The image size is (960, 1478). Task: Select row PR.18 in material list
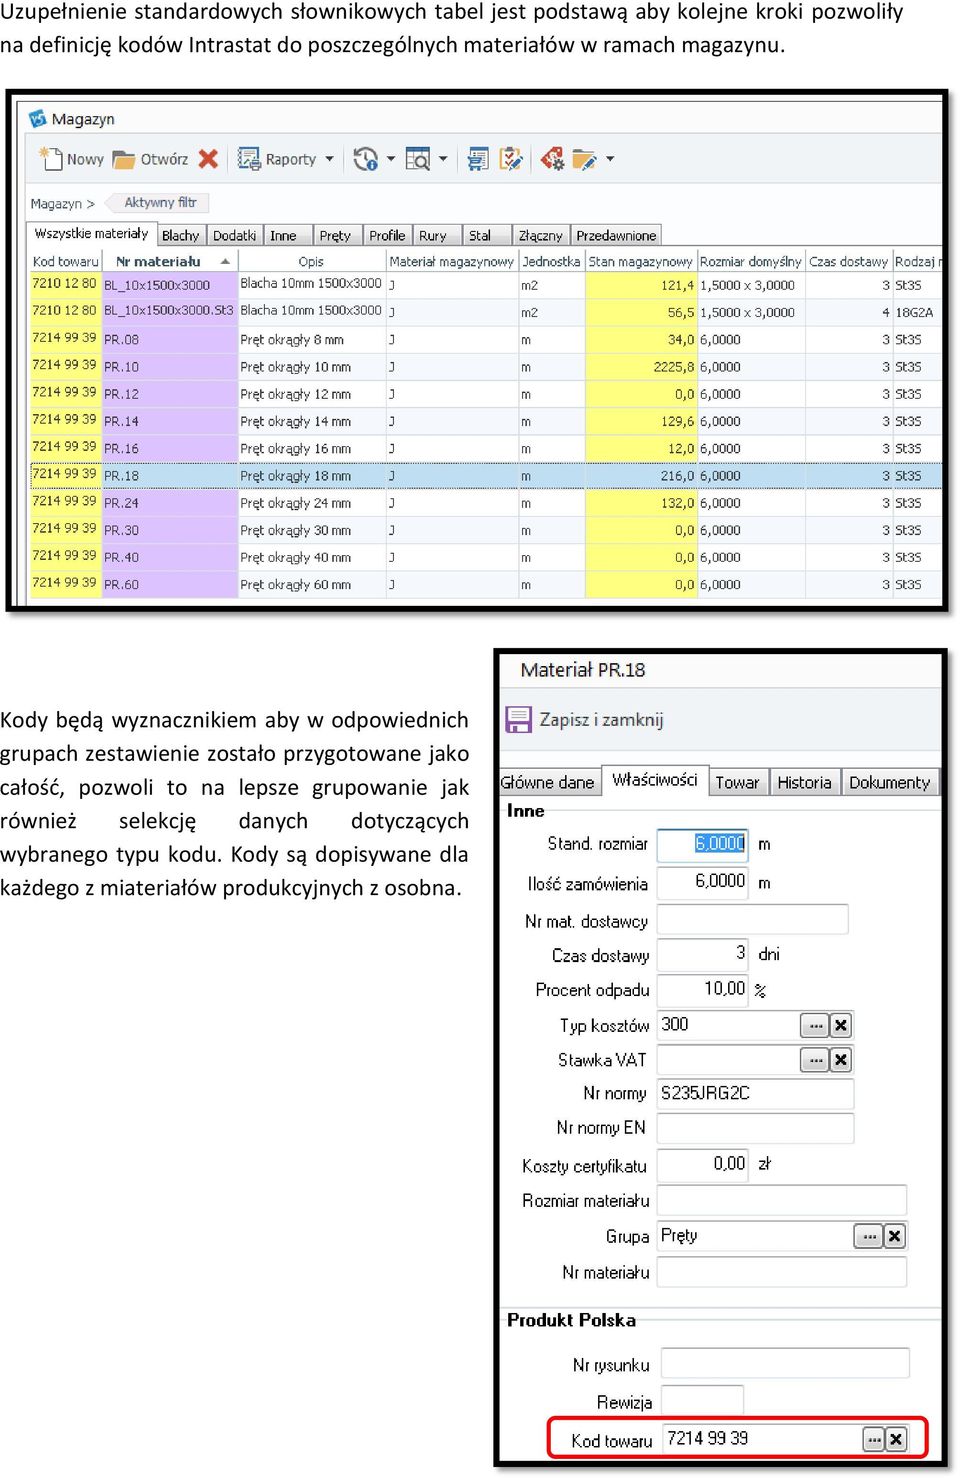tap(486, 476)
